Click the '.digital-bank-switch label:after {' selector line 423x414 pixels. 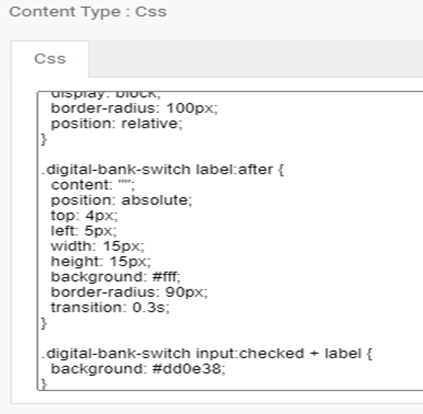(163, 169)
